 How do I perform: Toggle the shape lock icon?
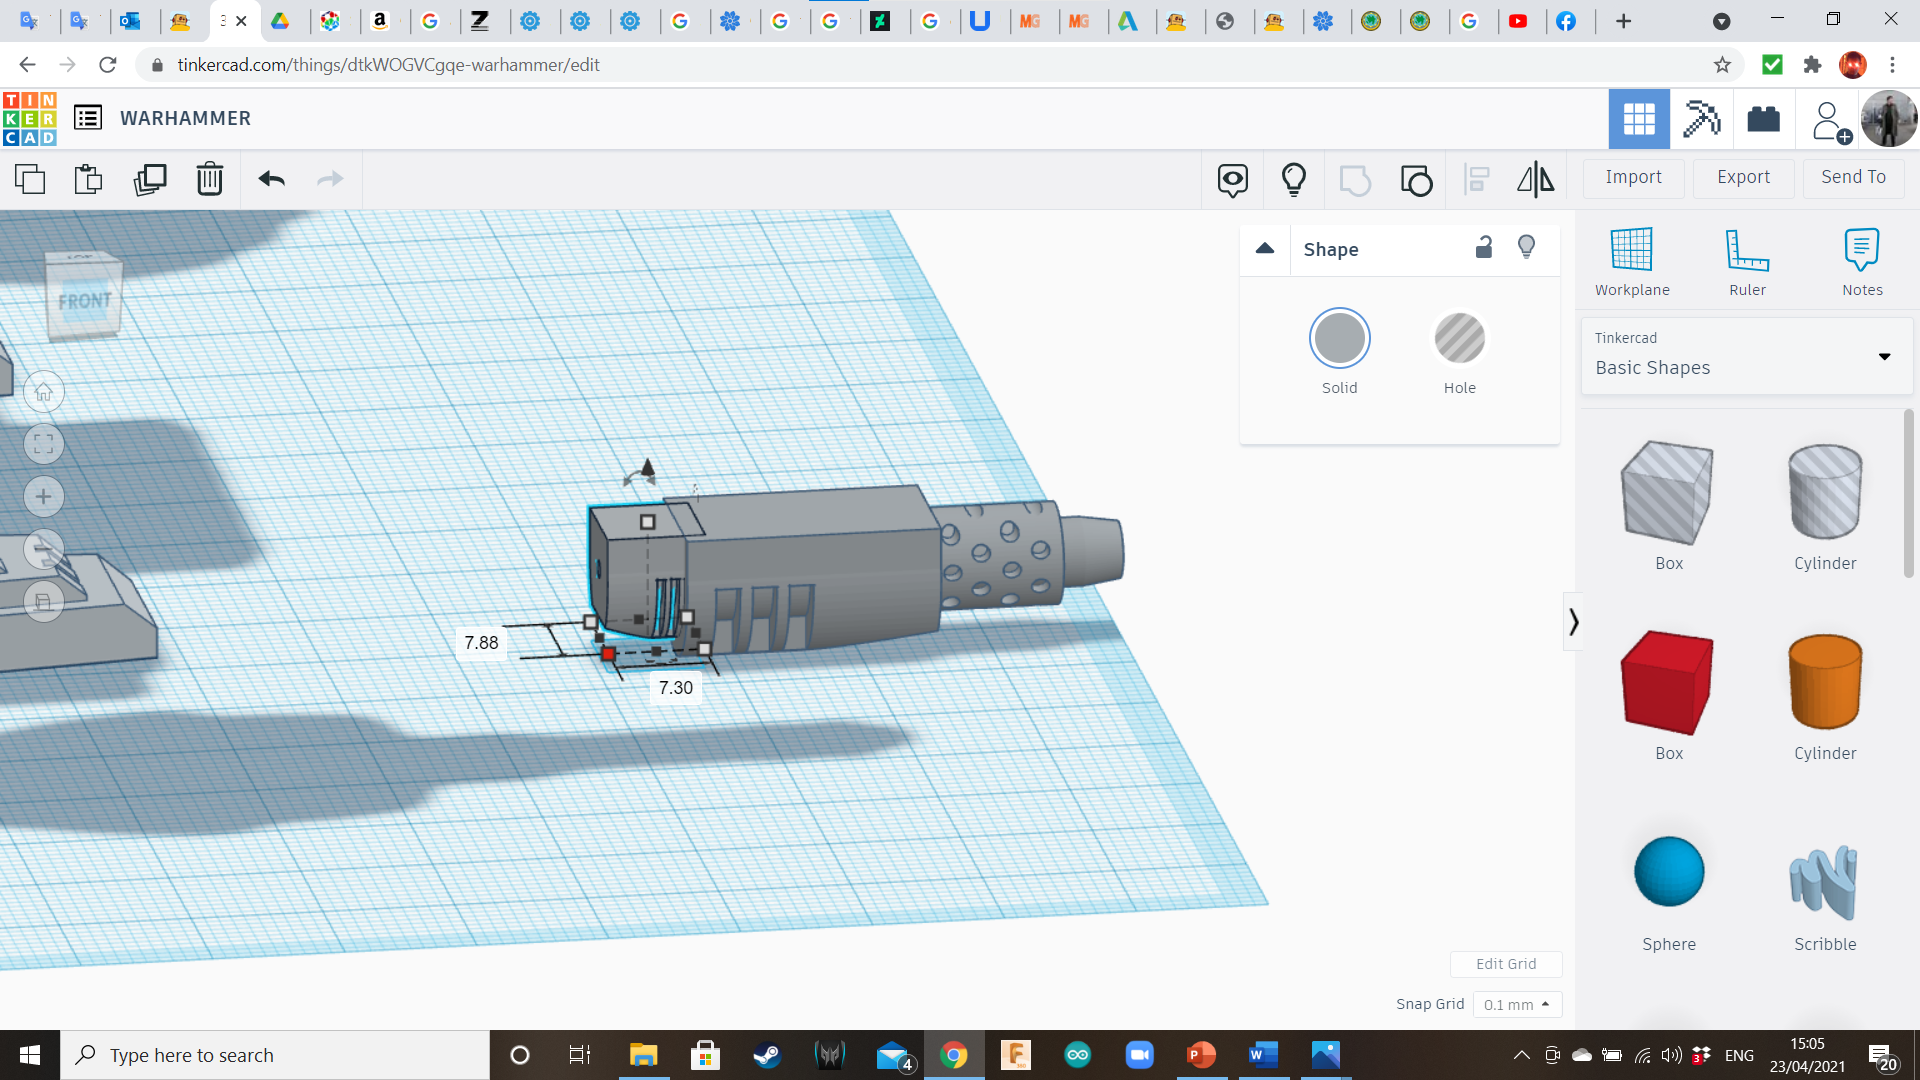pyautogui.click(x=1484, y=247)
